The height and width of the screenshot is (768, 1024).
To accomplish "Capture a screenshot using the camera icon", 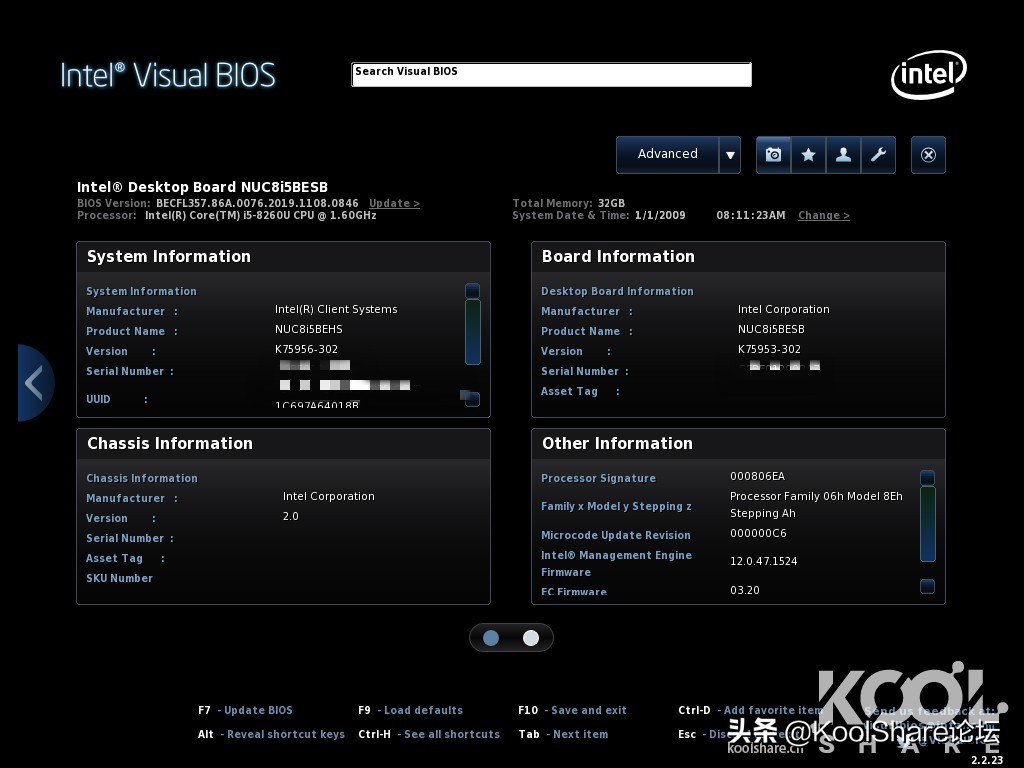I will (x=773, y=154).
